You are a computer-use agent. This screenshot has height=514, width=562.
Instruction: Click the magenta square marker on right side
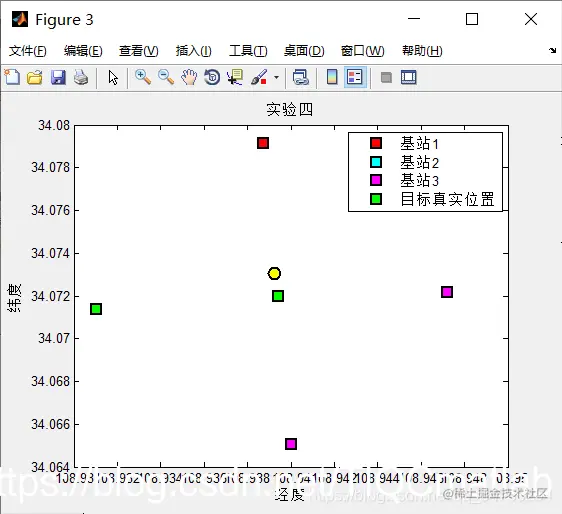(x=447, y=292)
